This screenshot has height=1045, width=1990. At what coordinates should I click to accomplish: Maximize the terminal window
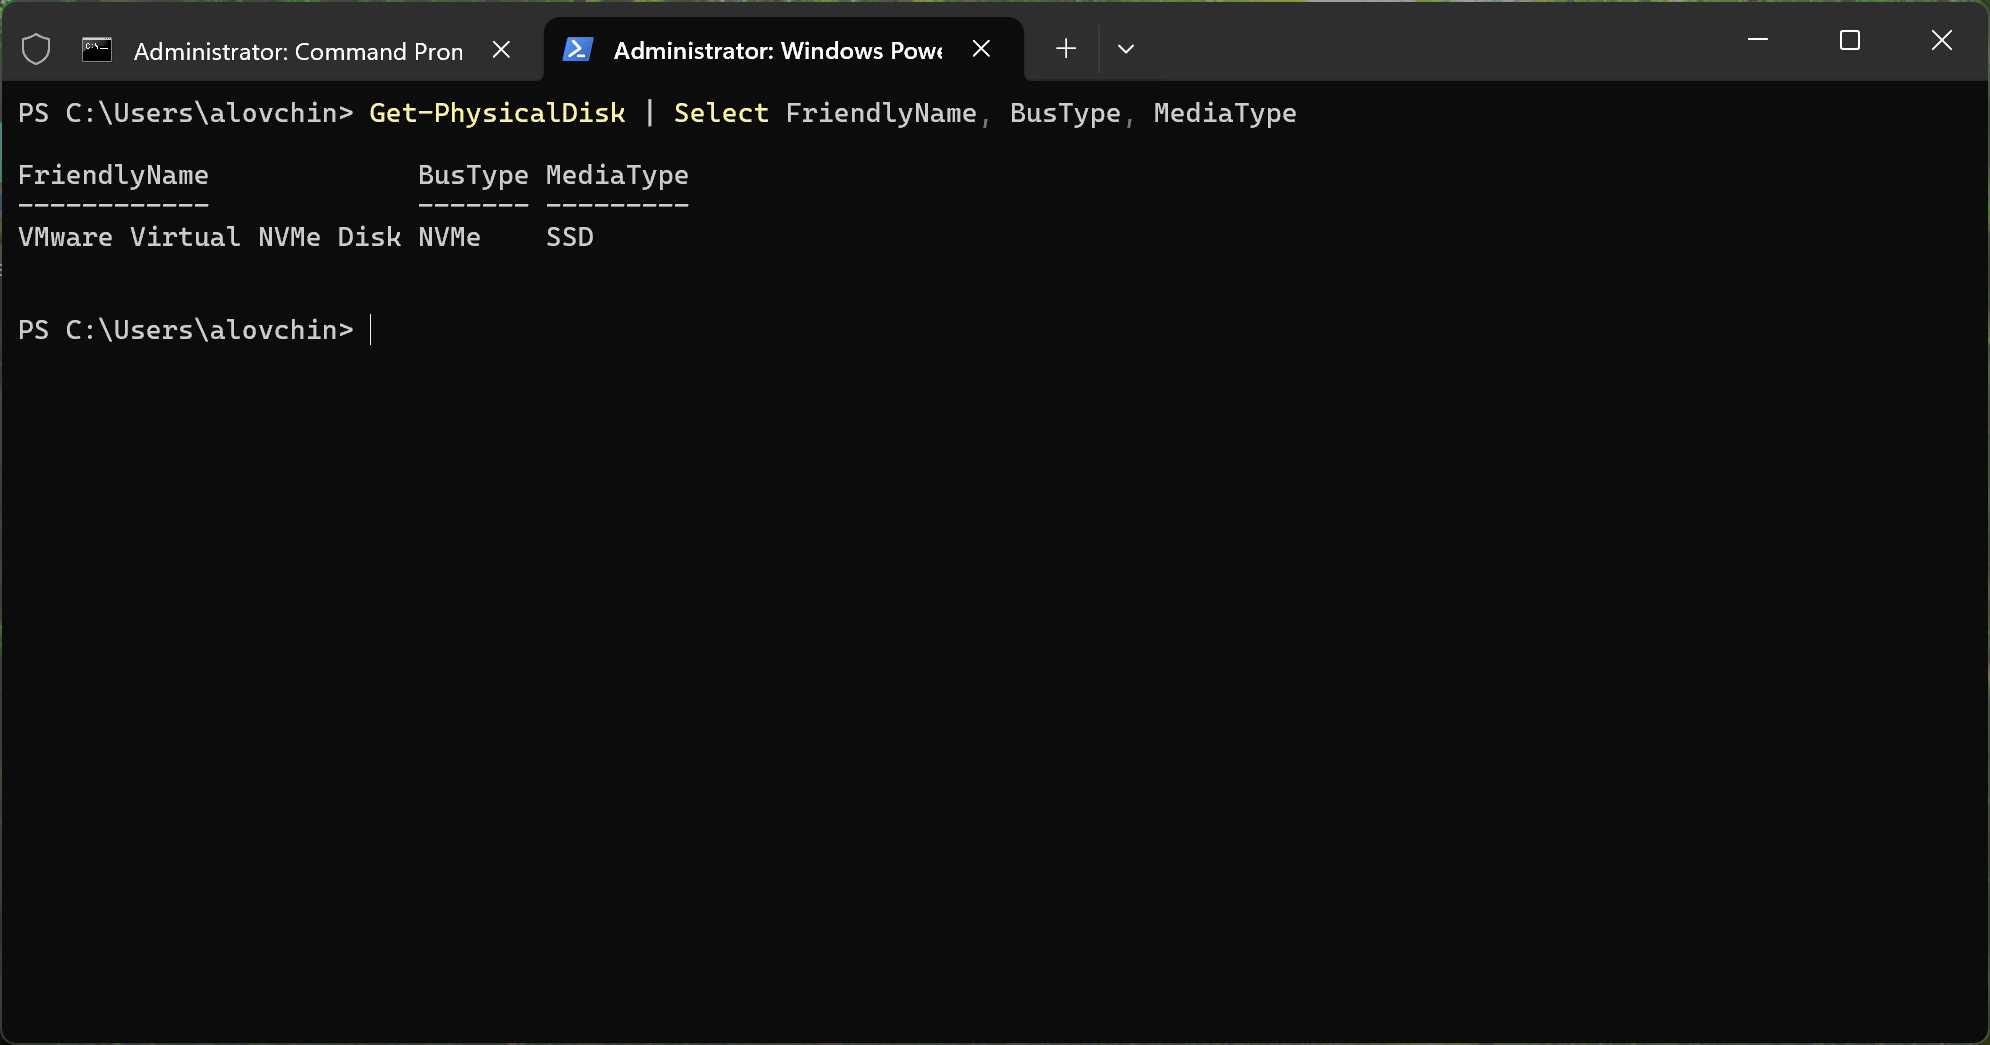click(x=1850, y=40)
